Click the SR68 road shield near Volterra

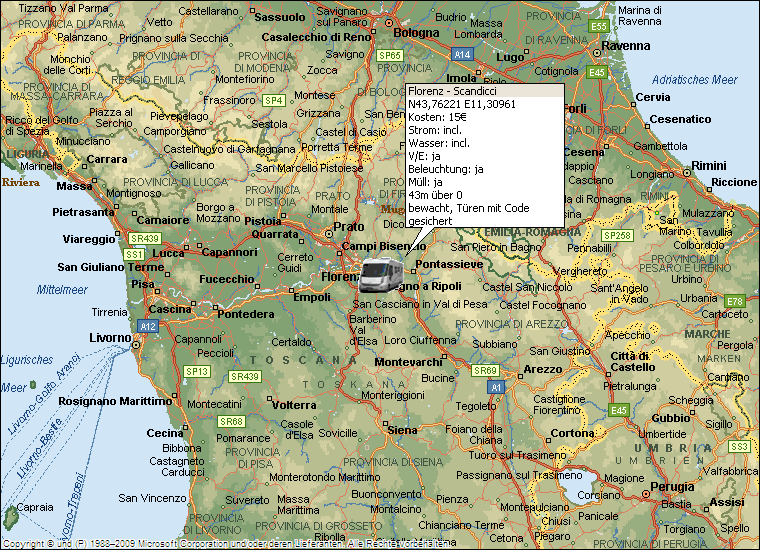(232, 422)
